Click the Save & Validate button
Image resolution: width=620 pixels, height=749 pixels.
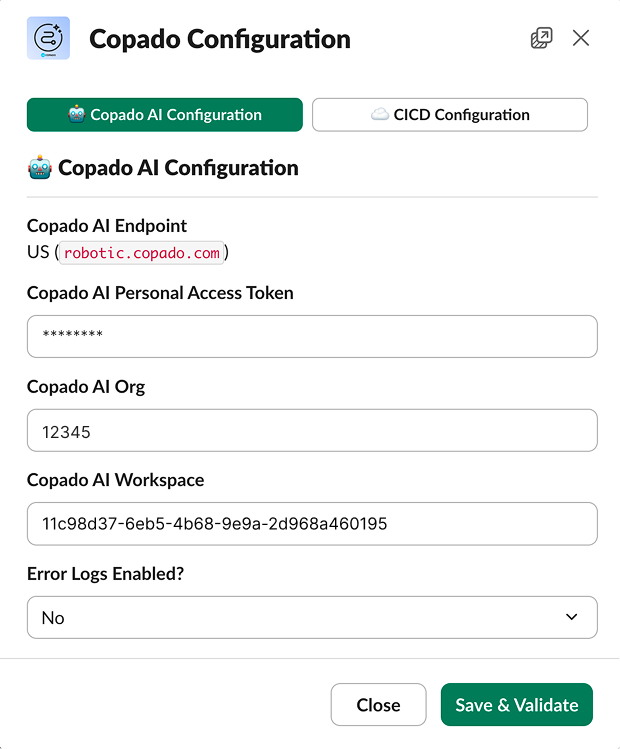[x=516, y=704]
